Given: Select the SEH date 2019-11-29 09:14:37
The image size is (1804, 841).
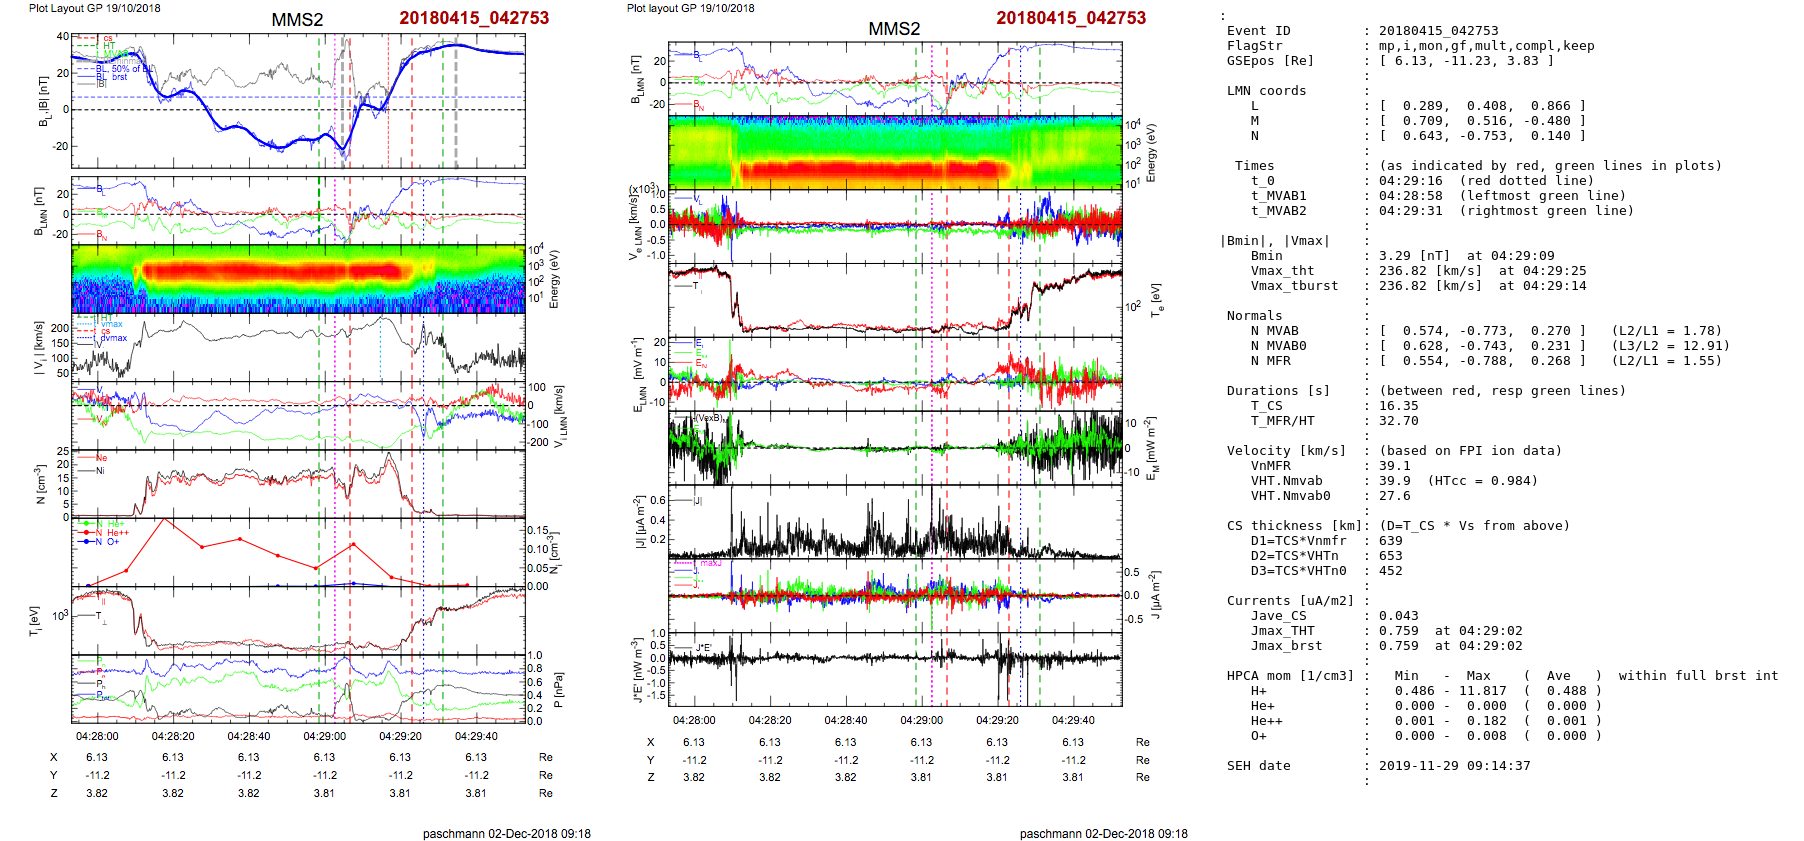Looking at the screenshot, I should pos(1454,766).
